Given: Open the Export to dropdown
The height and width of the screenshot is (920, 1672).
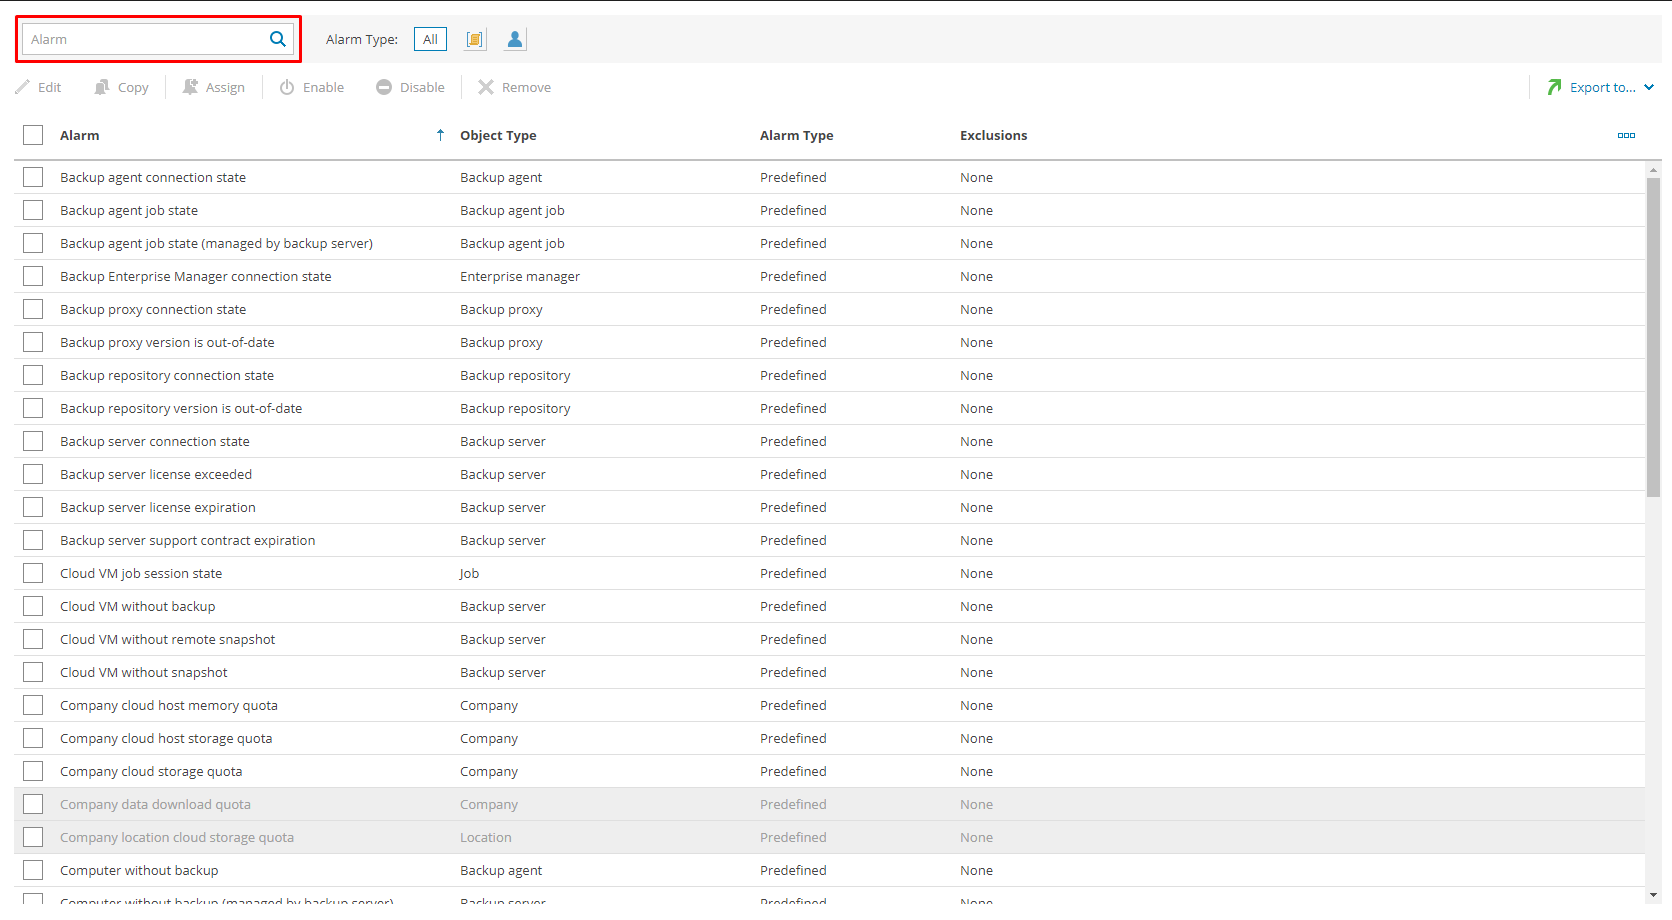Looking at the screenshot, I should (1600, 87).
